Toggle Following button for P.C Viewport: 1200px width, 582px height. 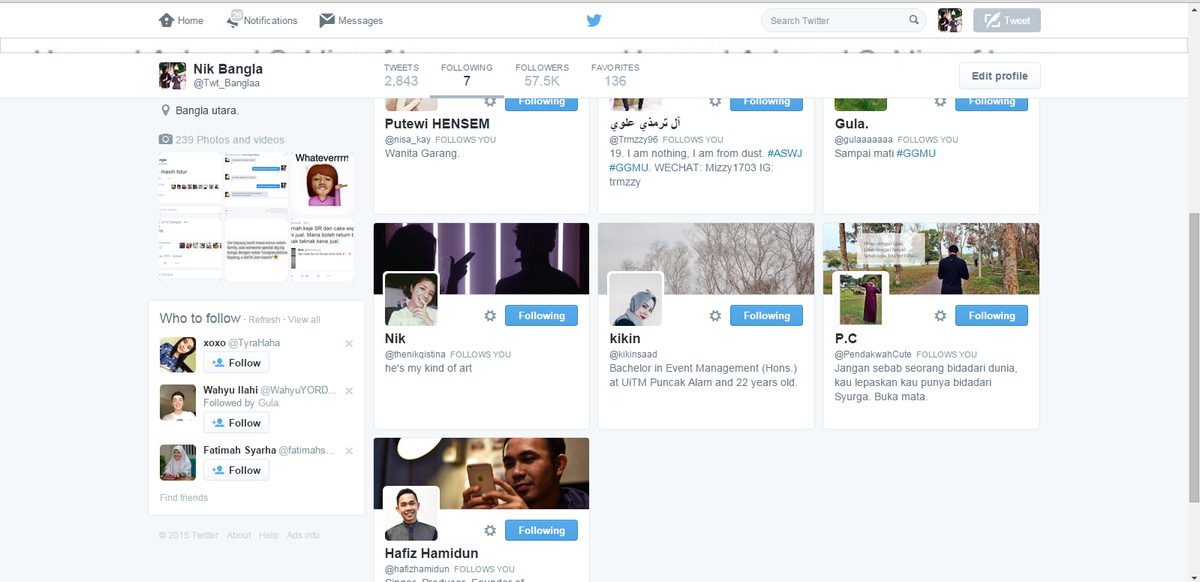(991, 315)
